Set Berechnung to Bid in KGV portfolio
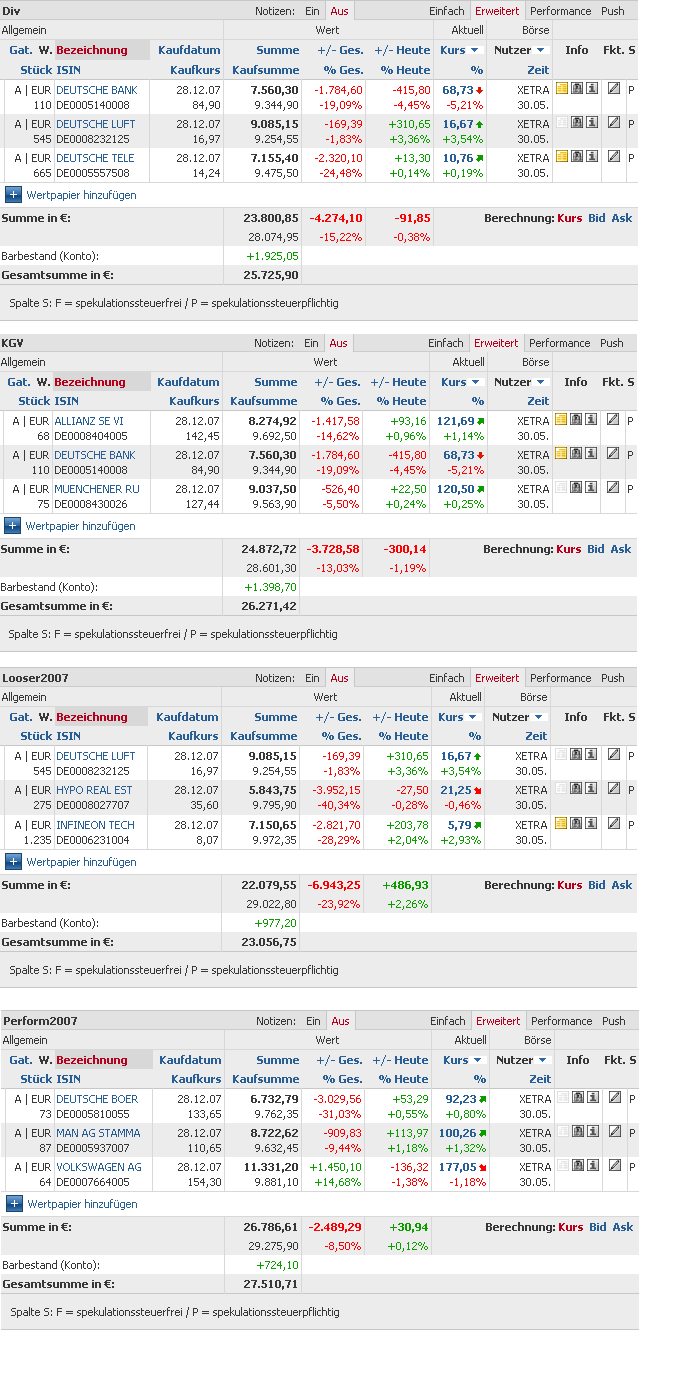The image size is (700, 1400). pyautogui.click(x=596, y=549)
